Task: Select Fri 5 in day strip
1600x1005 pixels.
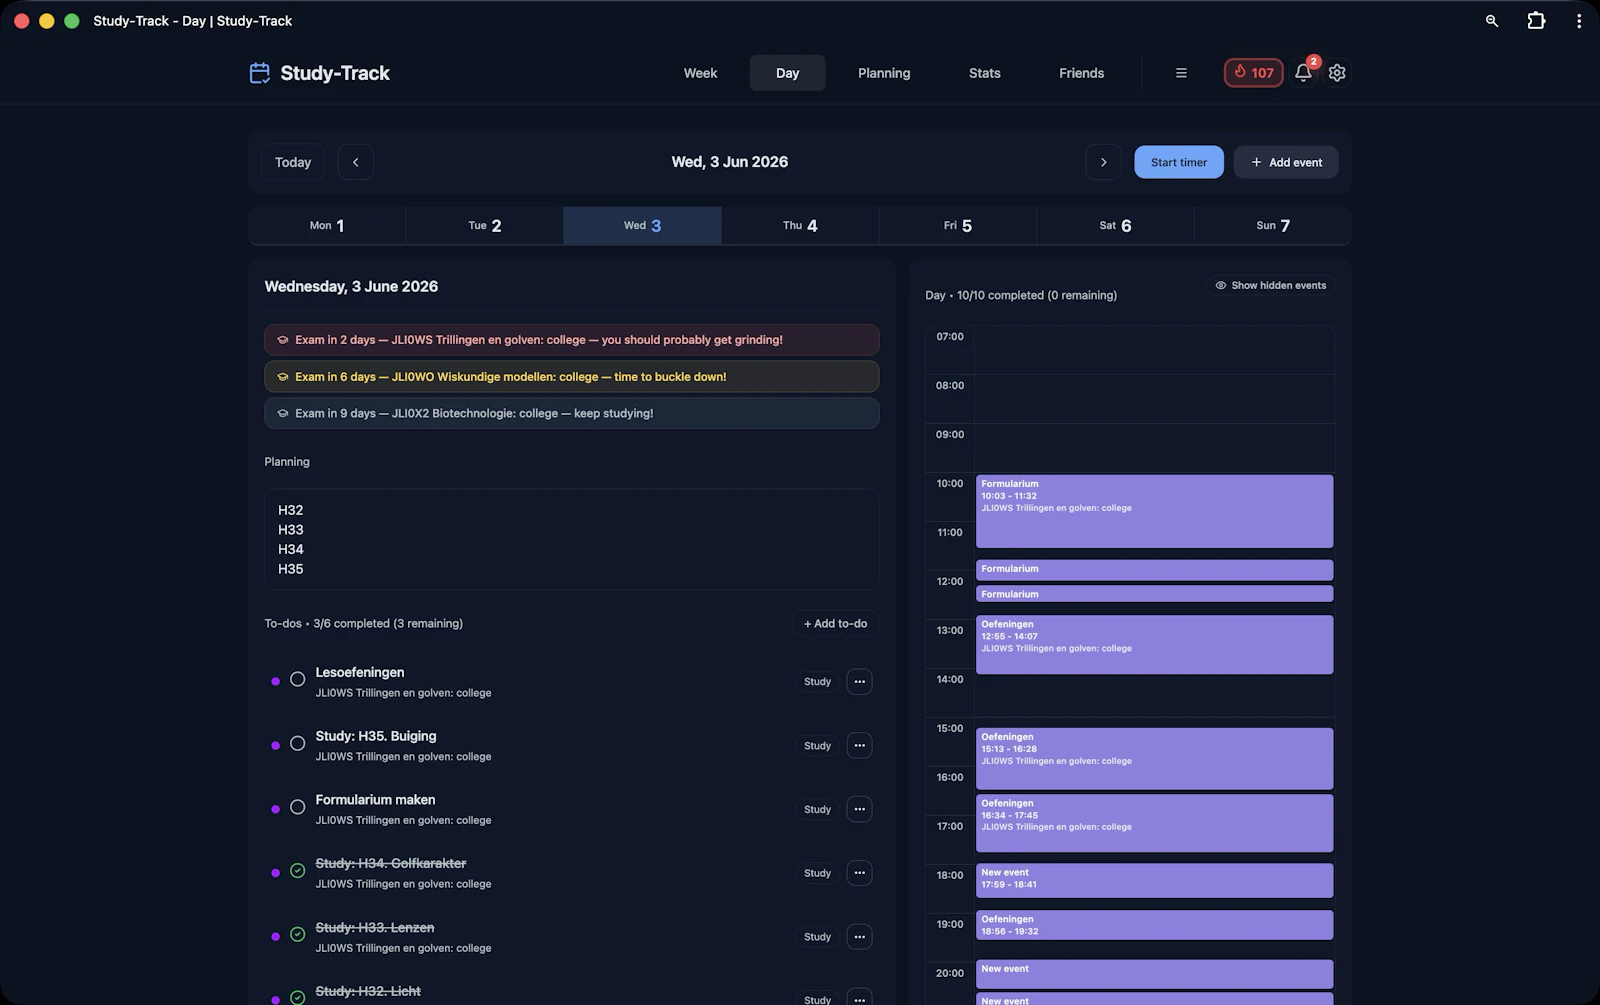Action: pos(958,226)
